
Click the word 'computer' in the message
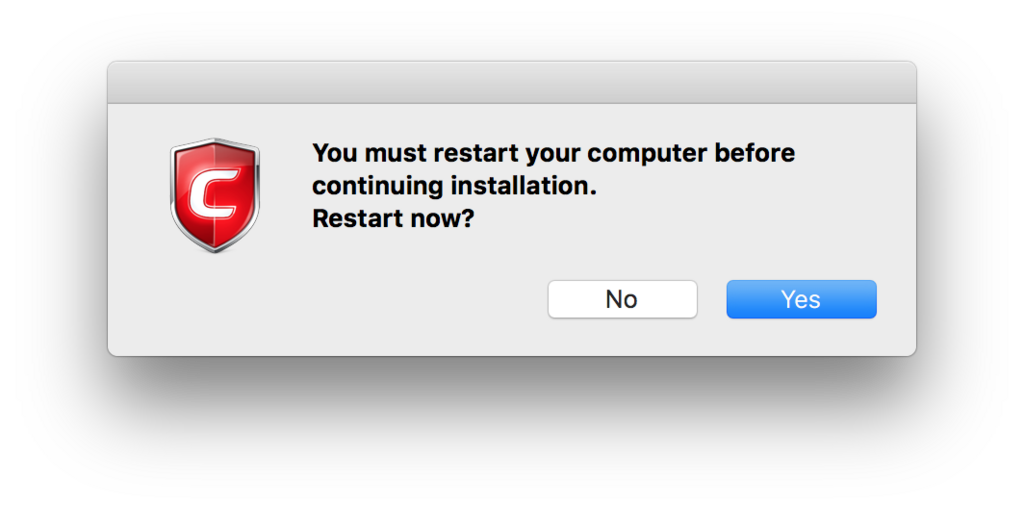tap(647, 154)
